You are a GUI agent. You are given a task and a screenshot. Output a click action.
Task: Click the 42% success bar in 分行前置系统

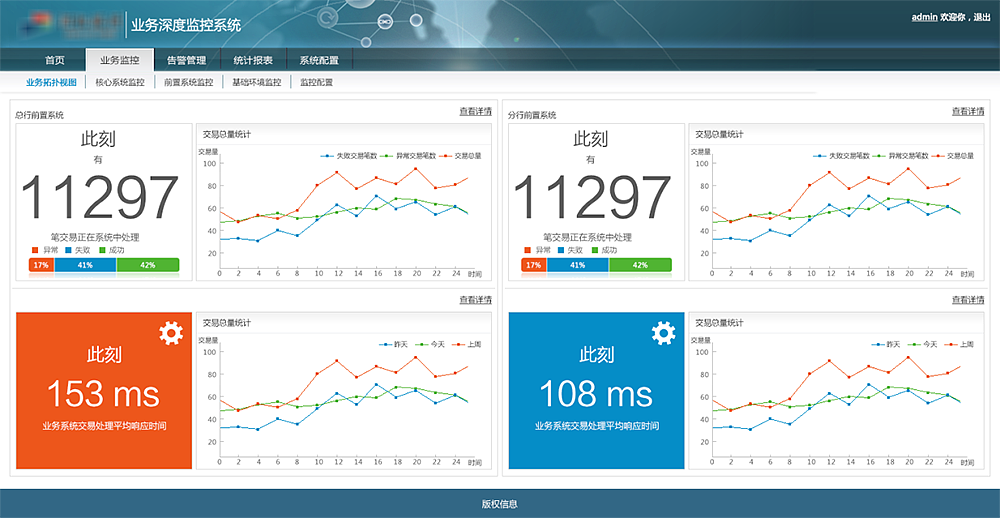point(640,265)
